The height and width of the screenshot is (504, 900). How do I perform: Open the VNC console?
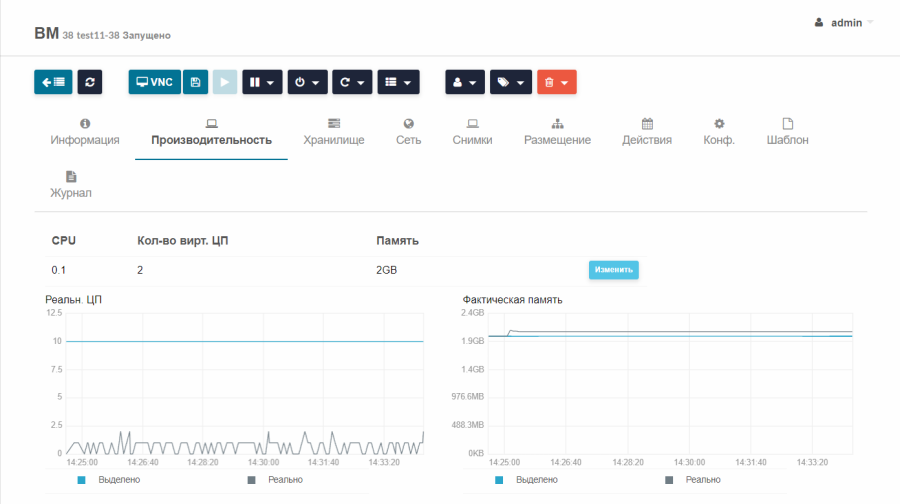[x=154, y=82]
